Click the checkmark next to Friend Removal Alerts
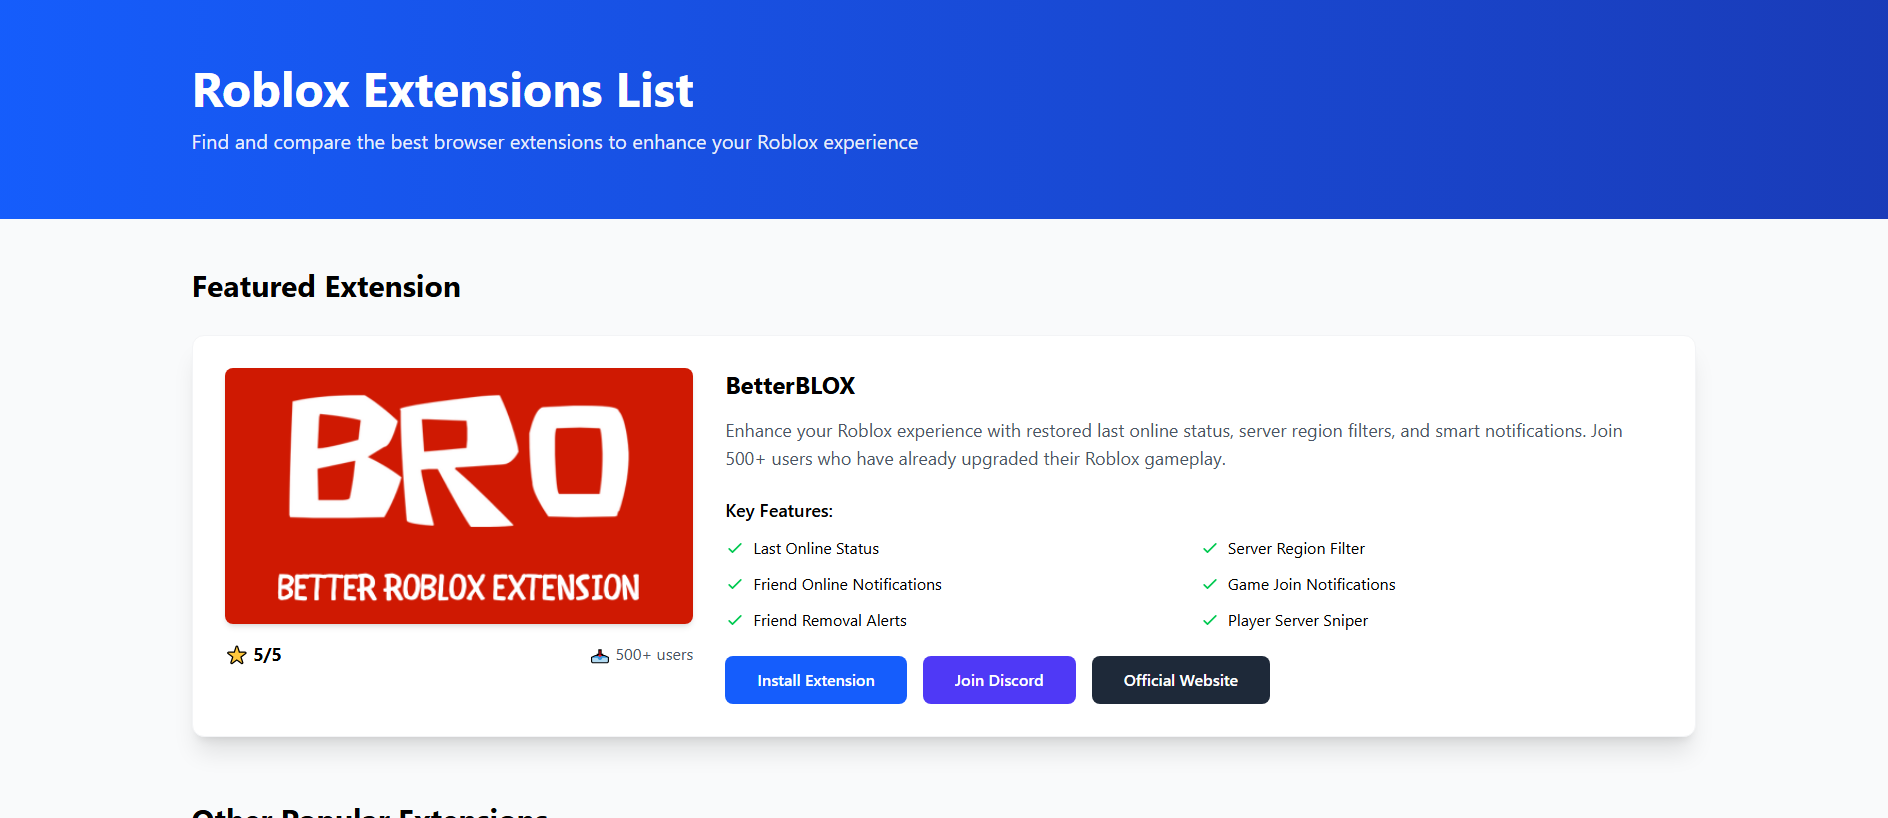The height and width of the screenshot is (818, 1888). point(735,620)
